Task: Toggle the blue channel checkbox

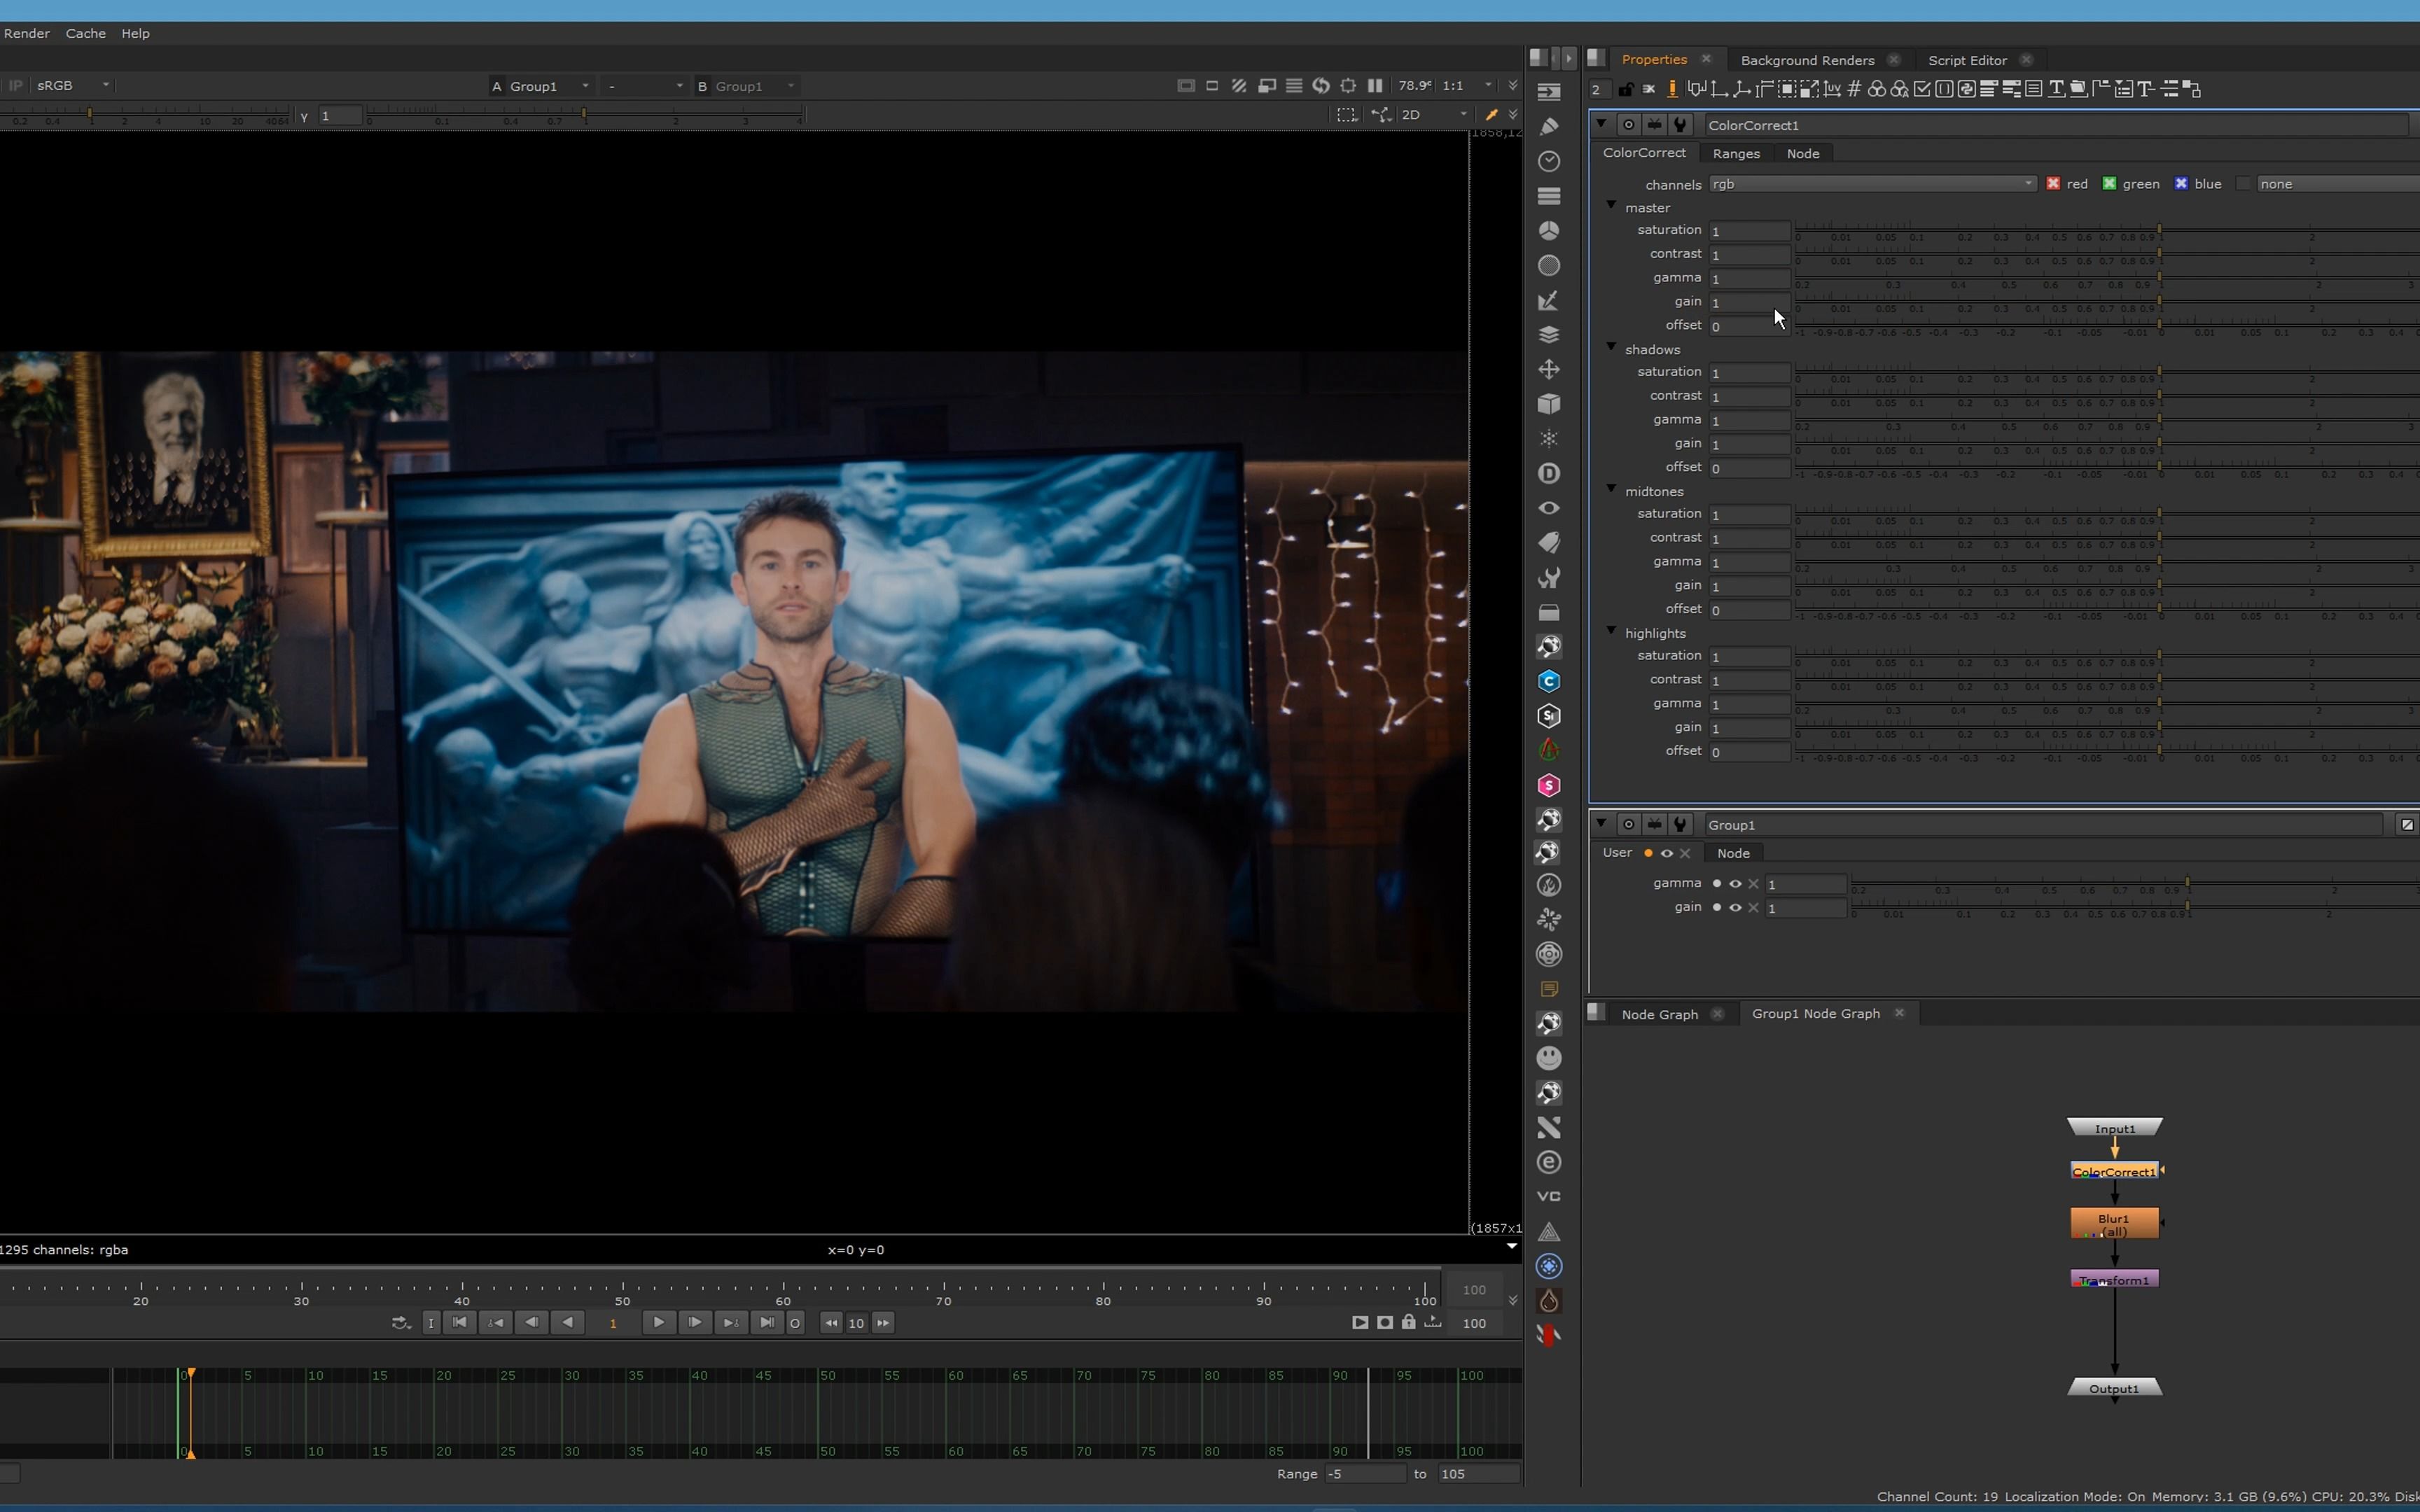Action: [x=2181, y=184]
